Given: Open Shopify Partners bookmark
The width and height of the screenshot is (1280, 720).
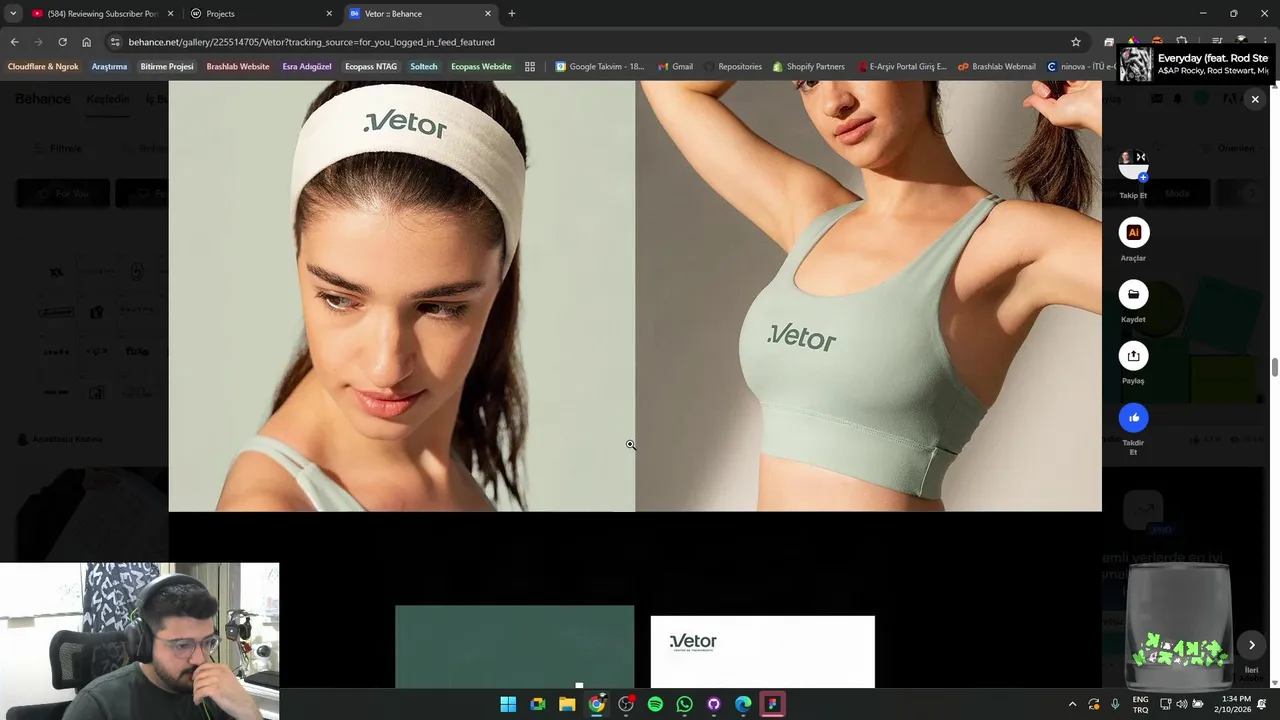Looking at the screenshot, I should [808, 67].
